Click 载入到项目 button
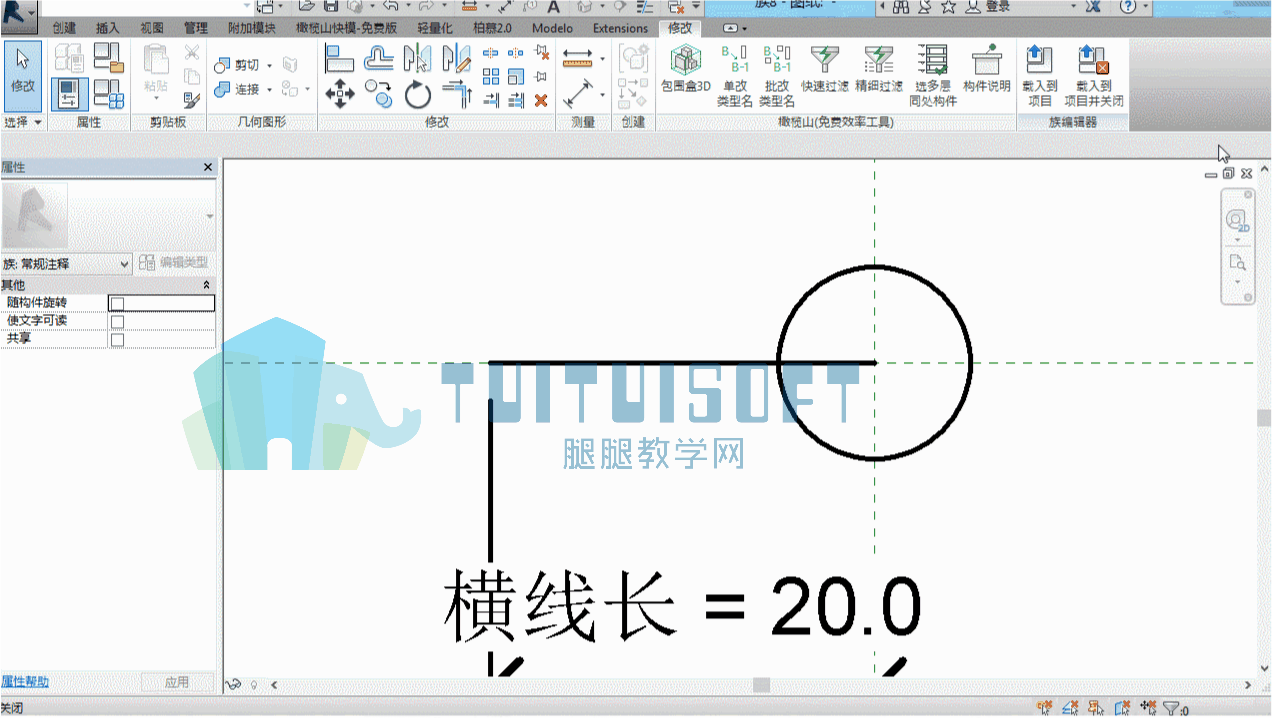Image resolution: width=1272 pixels, height=718 pixels. point(1040,76)
